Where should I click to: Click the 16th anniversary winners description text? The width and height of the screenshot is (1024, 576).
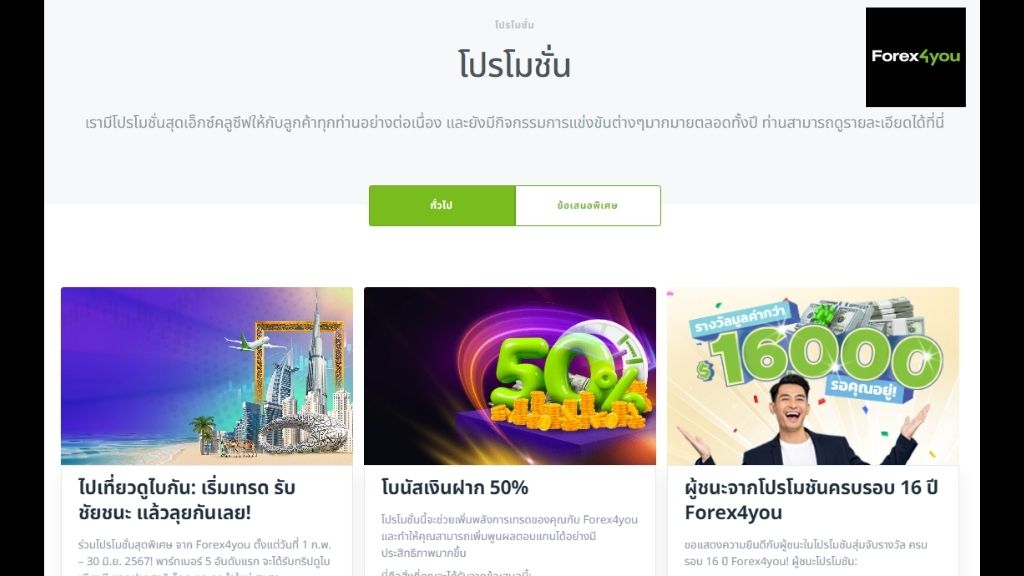(x=806, y=552)
